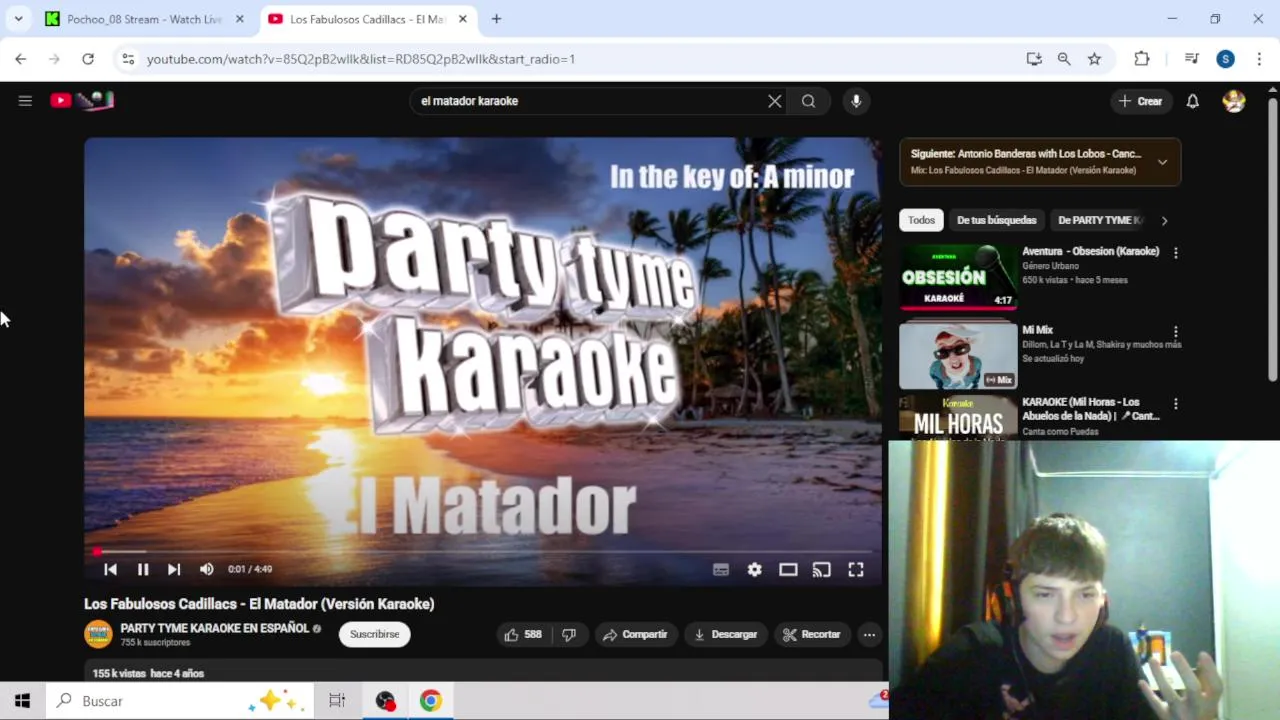The image size is (1280, 720).
Task: Go back in browser history
Action: pyautogui.click(x=21, y=59)
